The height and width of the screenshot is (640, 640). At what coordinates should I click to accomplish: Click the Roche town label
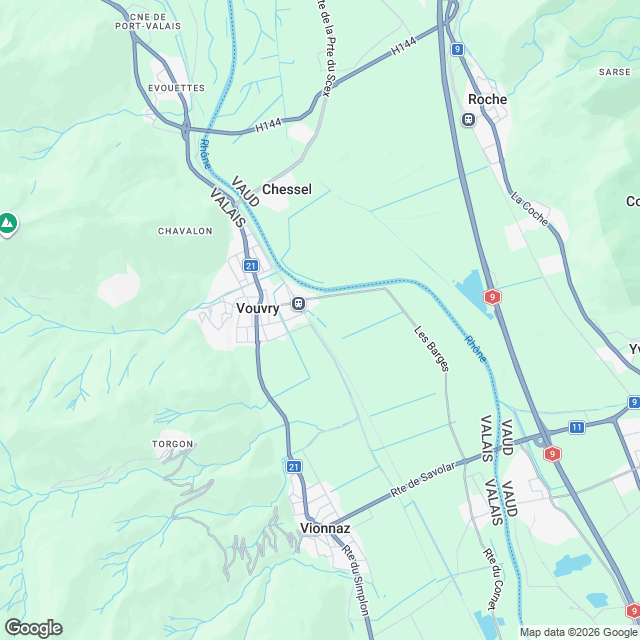click(x=487, y=99)
